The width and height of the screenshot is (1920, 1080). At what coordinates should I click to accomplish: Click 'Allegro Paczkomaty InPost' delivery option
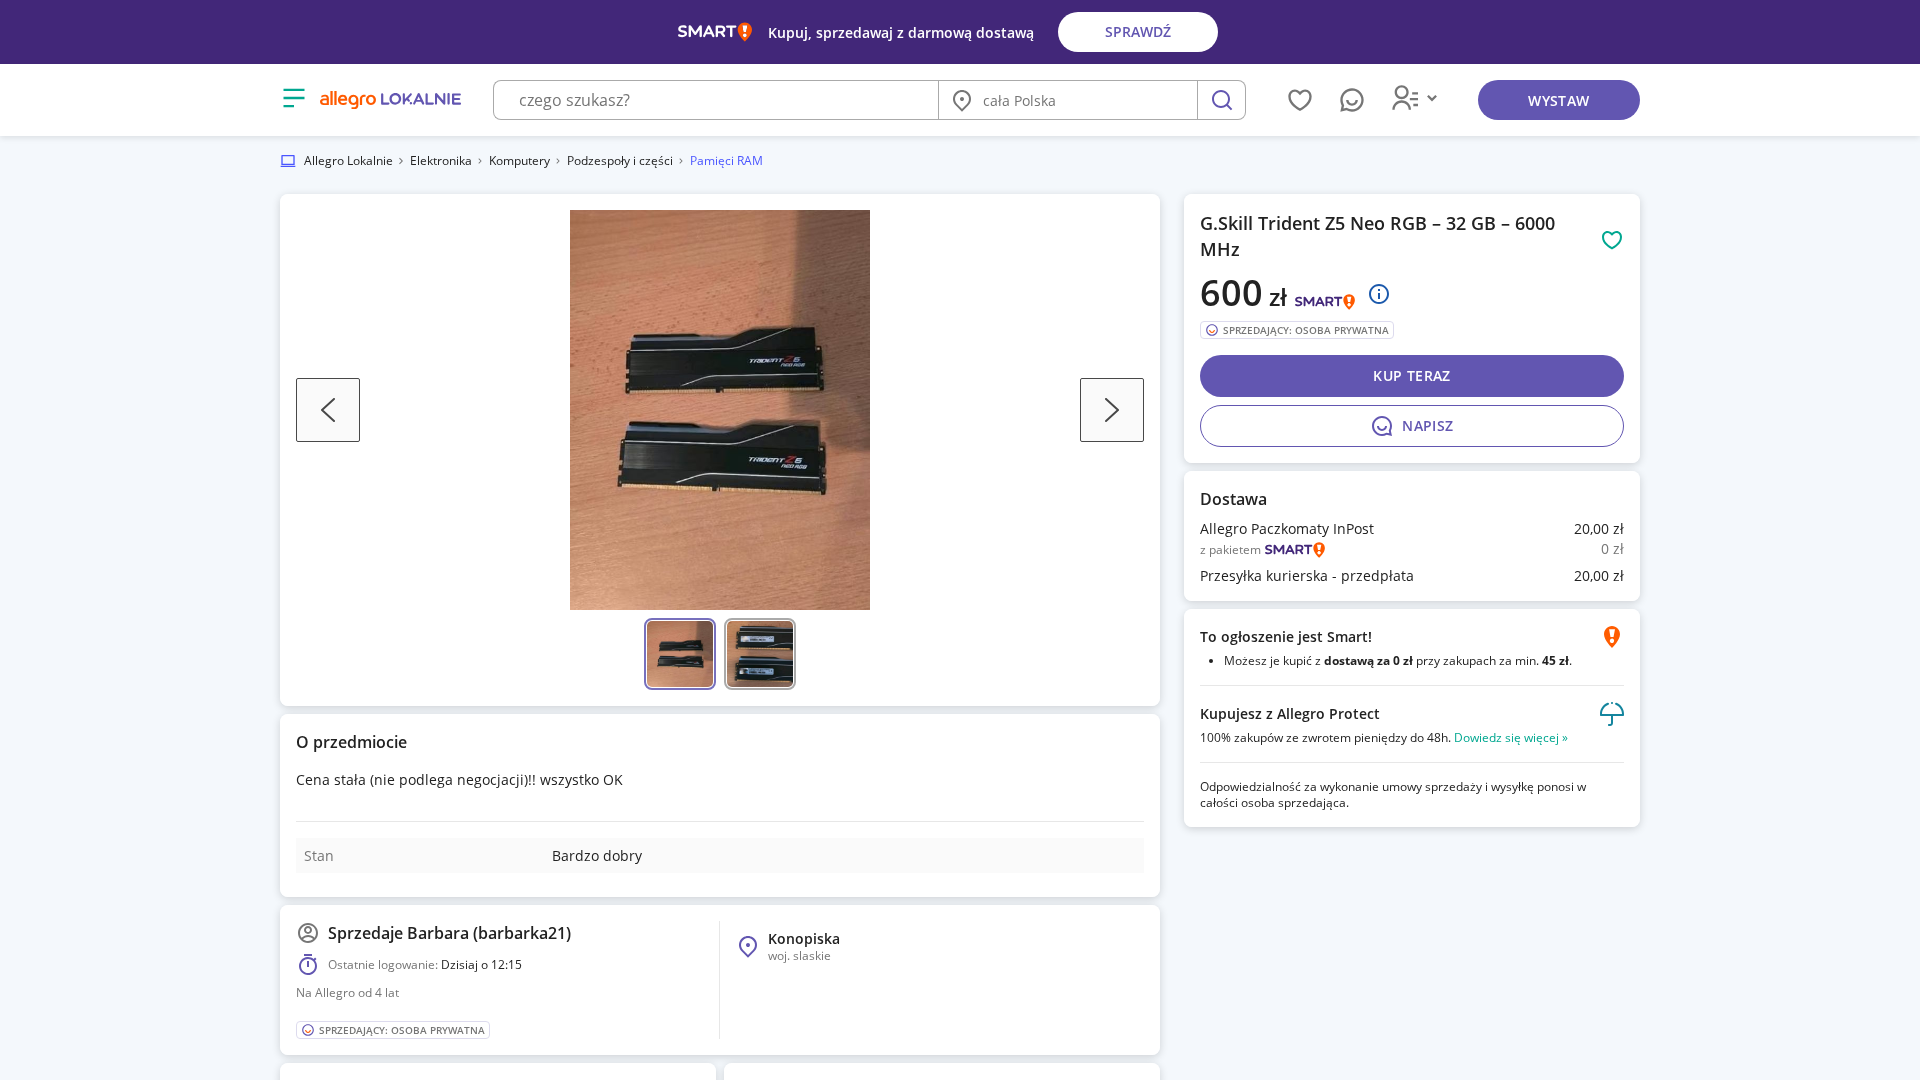pyautogui.click(x=1287, y=529)
